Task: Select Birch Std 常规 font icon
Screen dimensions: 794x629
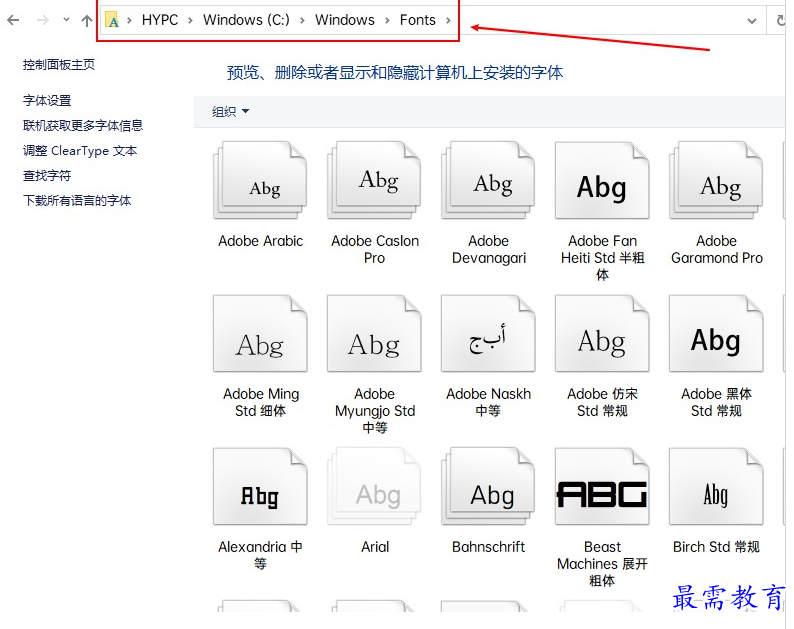Action: 716,487
